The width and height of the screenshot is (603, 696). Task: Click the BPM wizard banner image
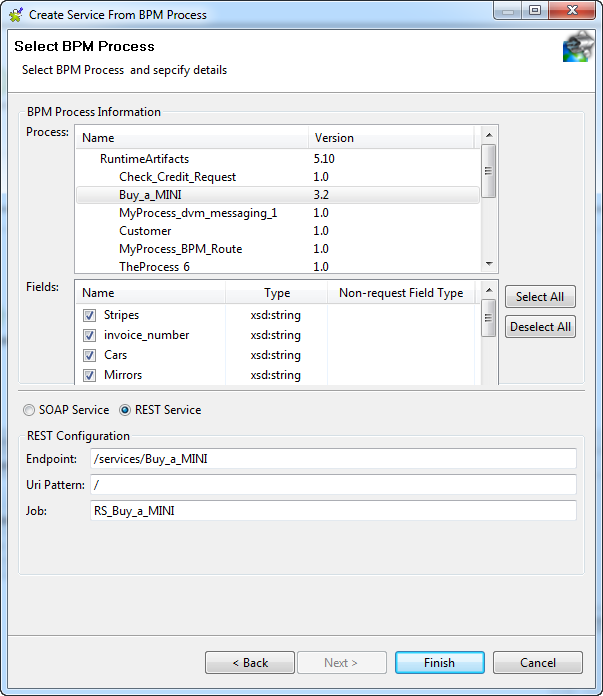578,47
